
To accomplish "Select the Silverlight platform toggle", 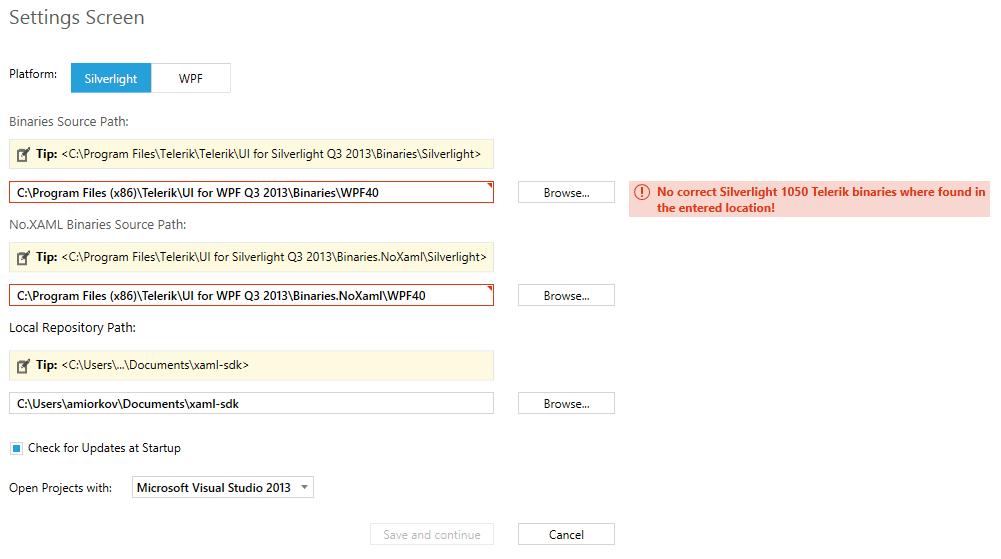I will [111, 78].
